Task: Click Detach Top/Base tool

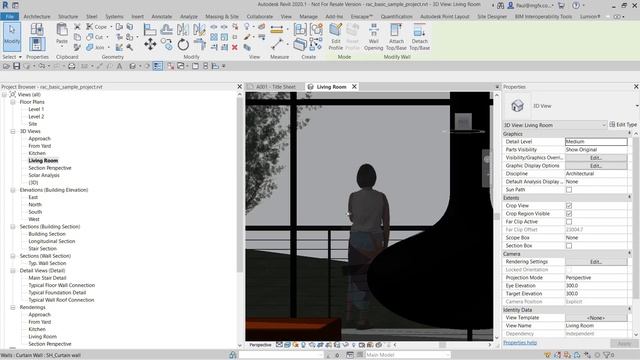Action: click(x=419, y=36)
